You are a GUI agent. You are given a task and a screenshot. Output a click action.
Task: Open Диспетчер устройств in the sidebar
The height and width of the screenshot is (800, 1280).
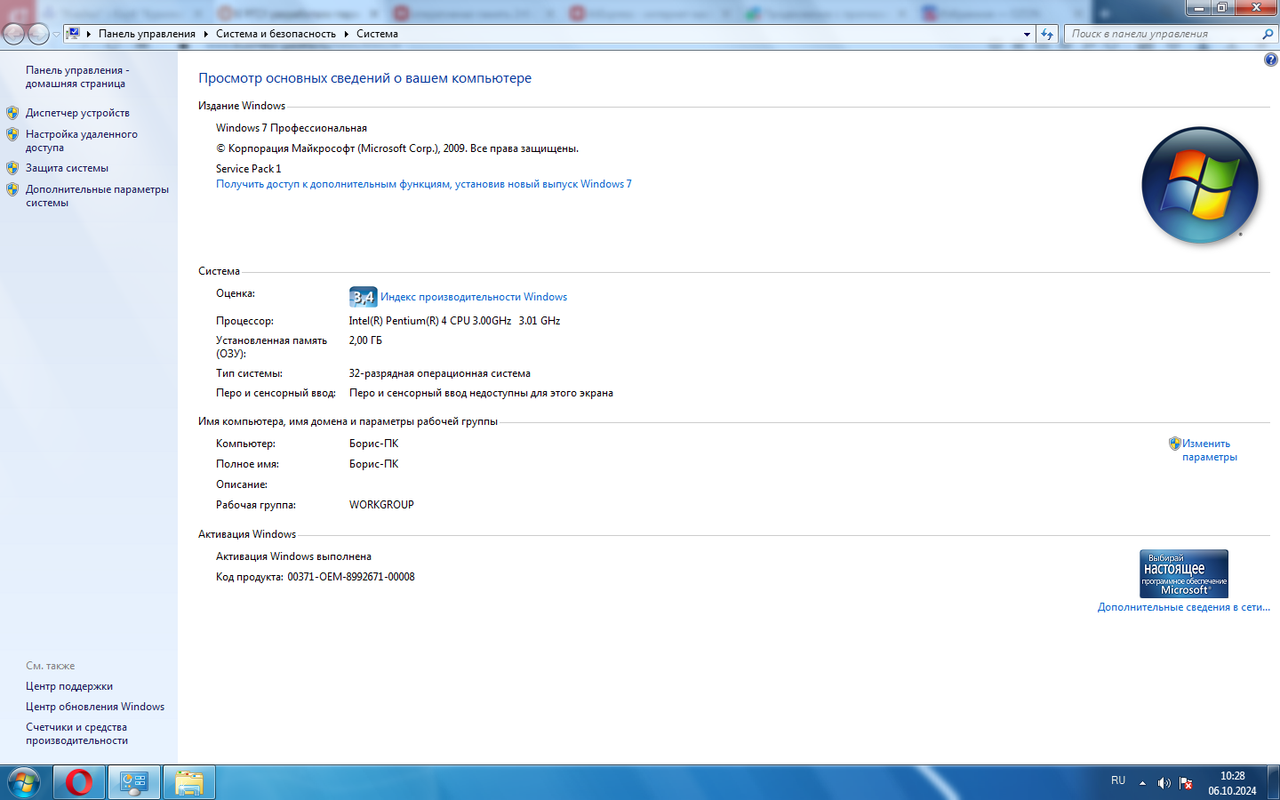[78, 113]
